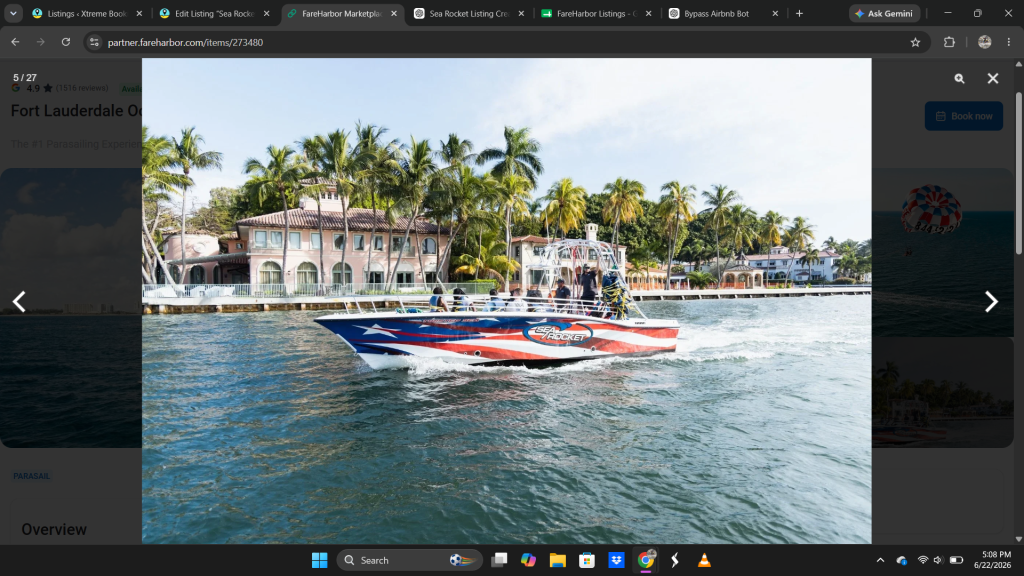Bookmark this page with star

point(915,42)
